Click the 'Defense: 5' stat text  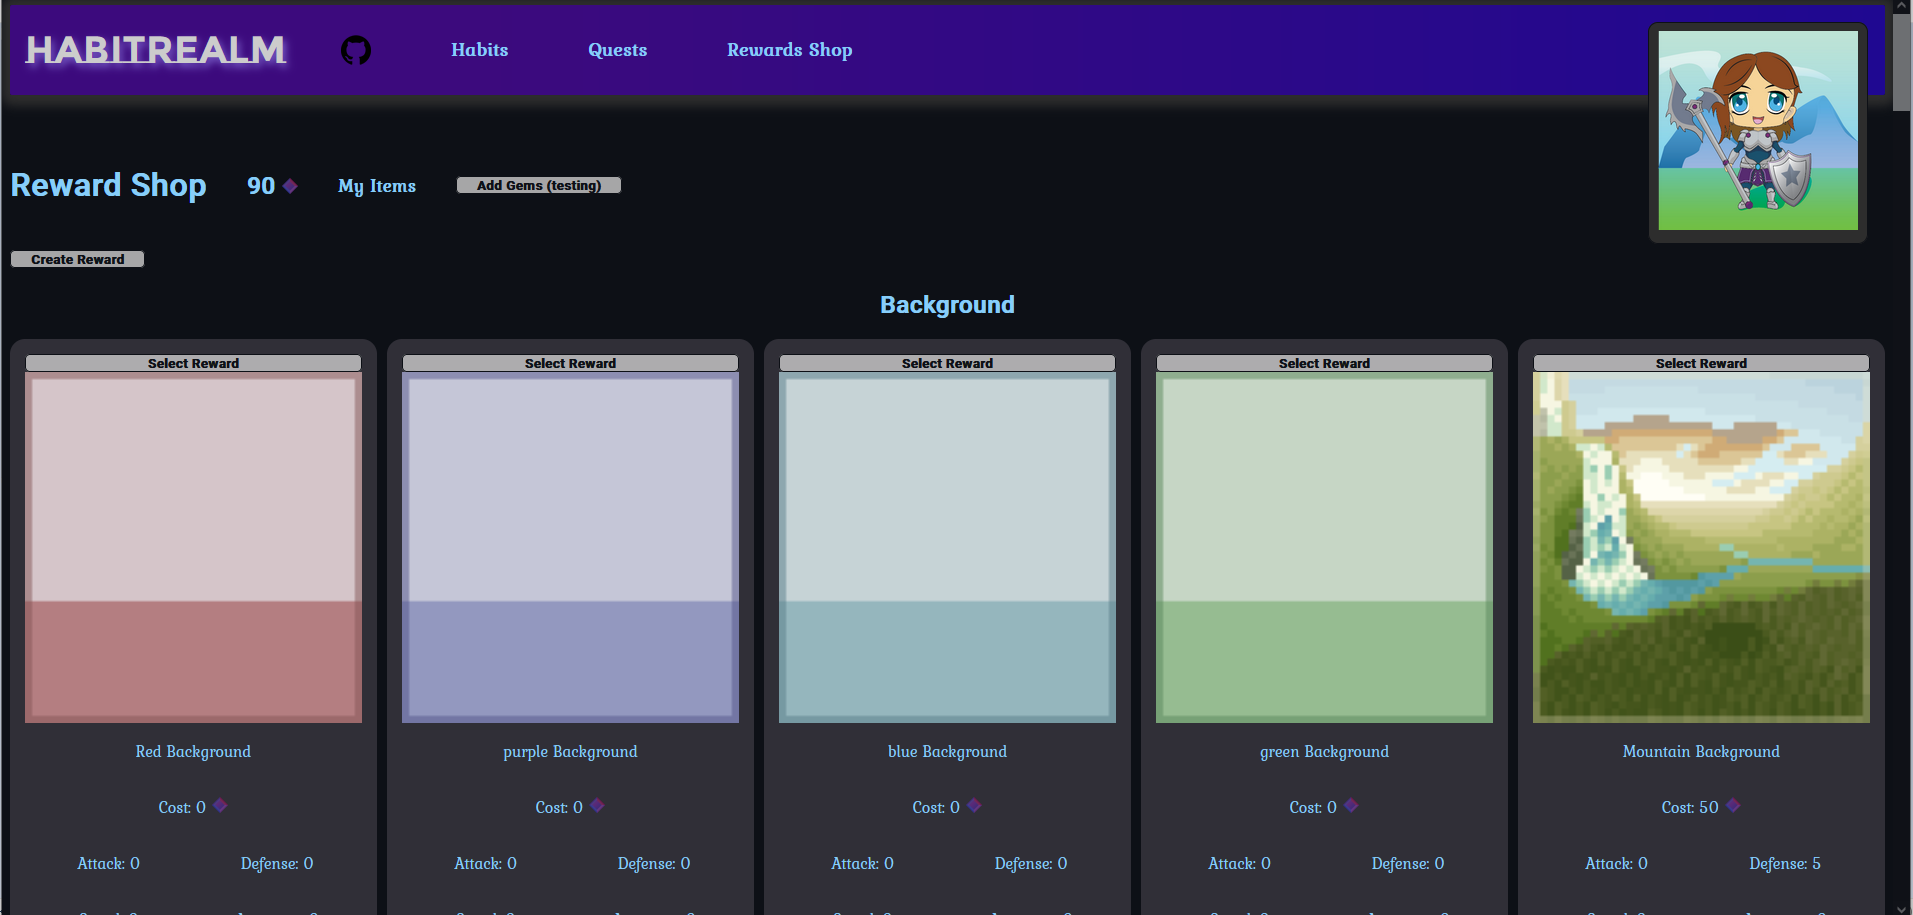click(x=1785, y=864)
